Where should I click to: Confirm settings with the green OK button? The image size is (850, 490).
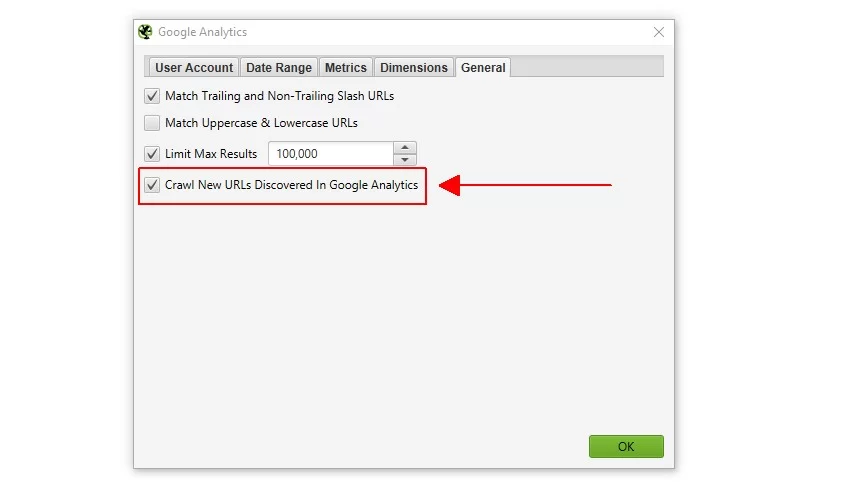coord(626,447)
